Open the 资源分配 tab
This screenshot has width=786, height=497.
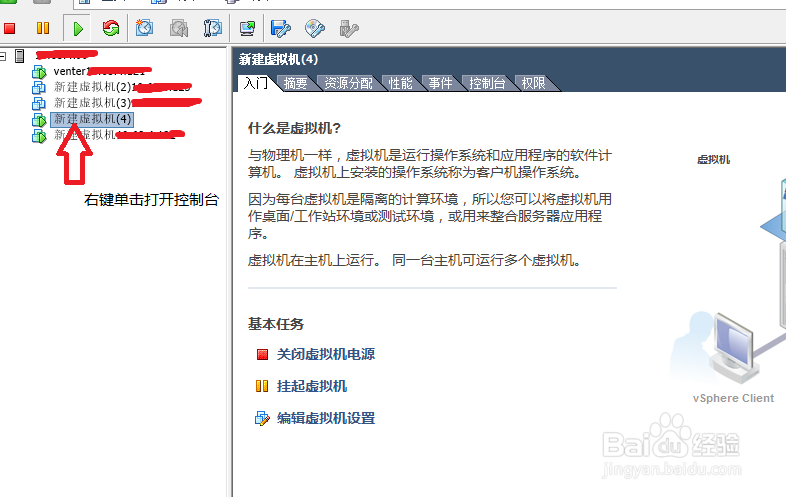(348, 83)
